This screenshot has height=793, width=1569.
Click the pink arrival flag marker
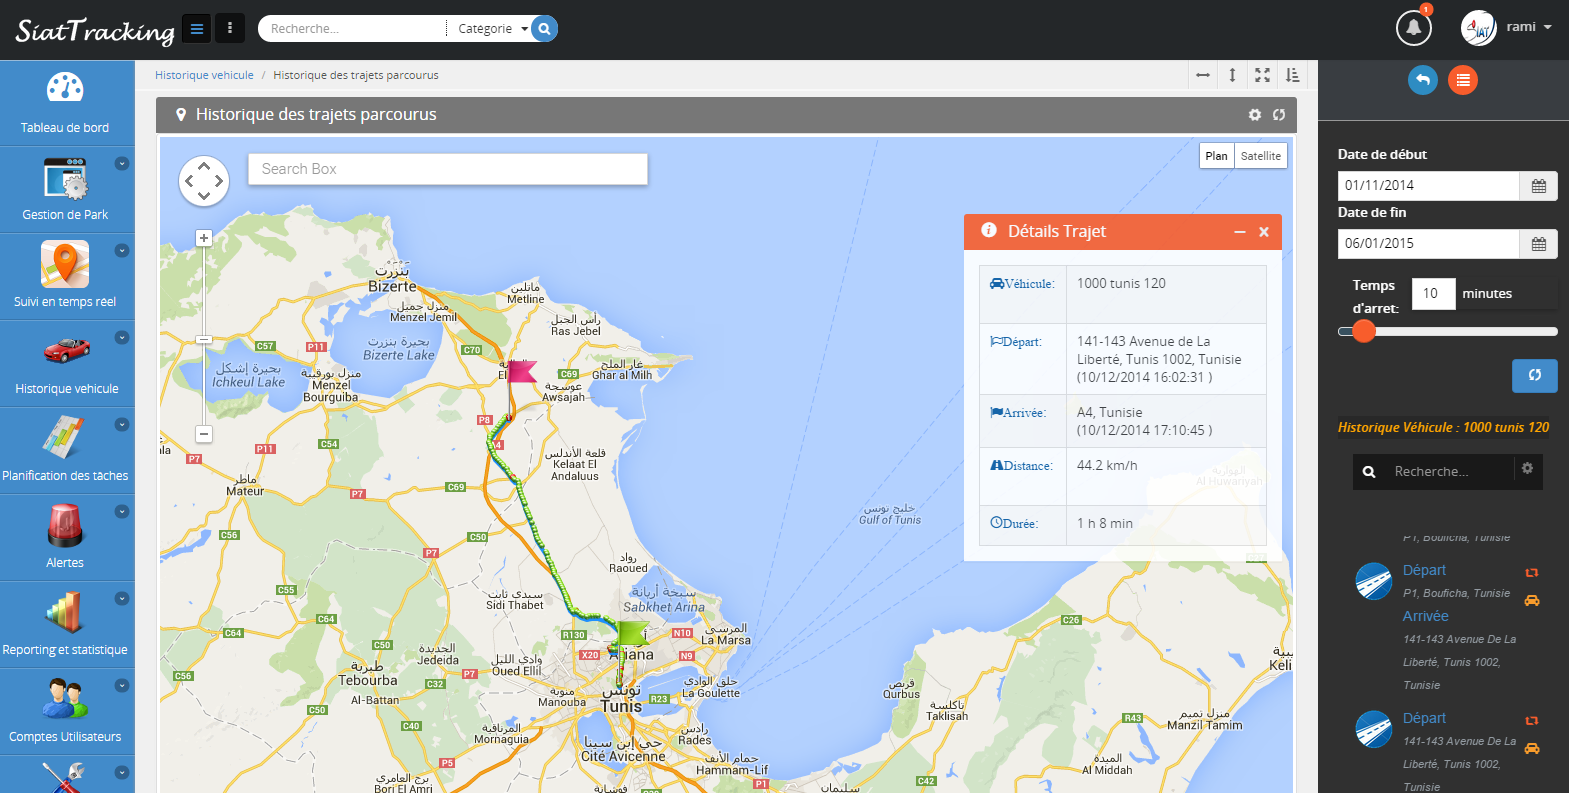(520, 372)
